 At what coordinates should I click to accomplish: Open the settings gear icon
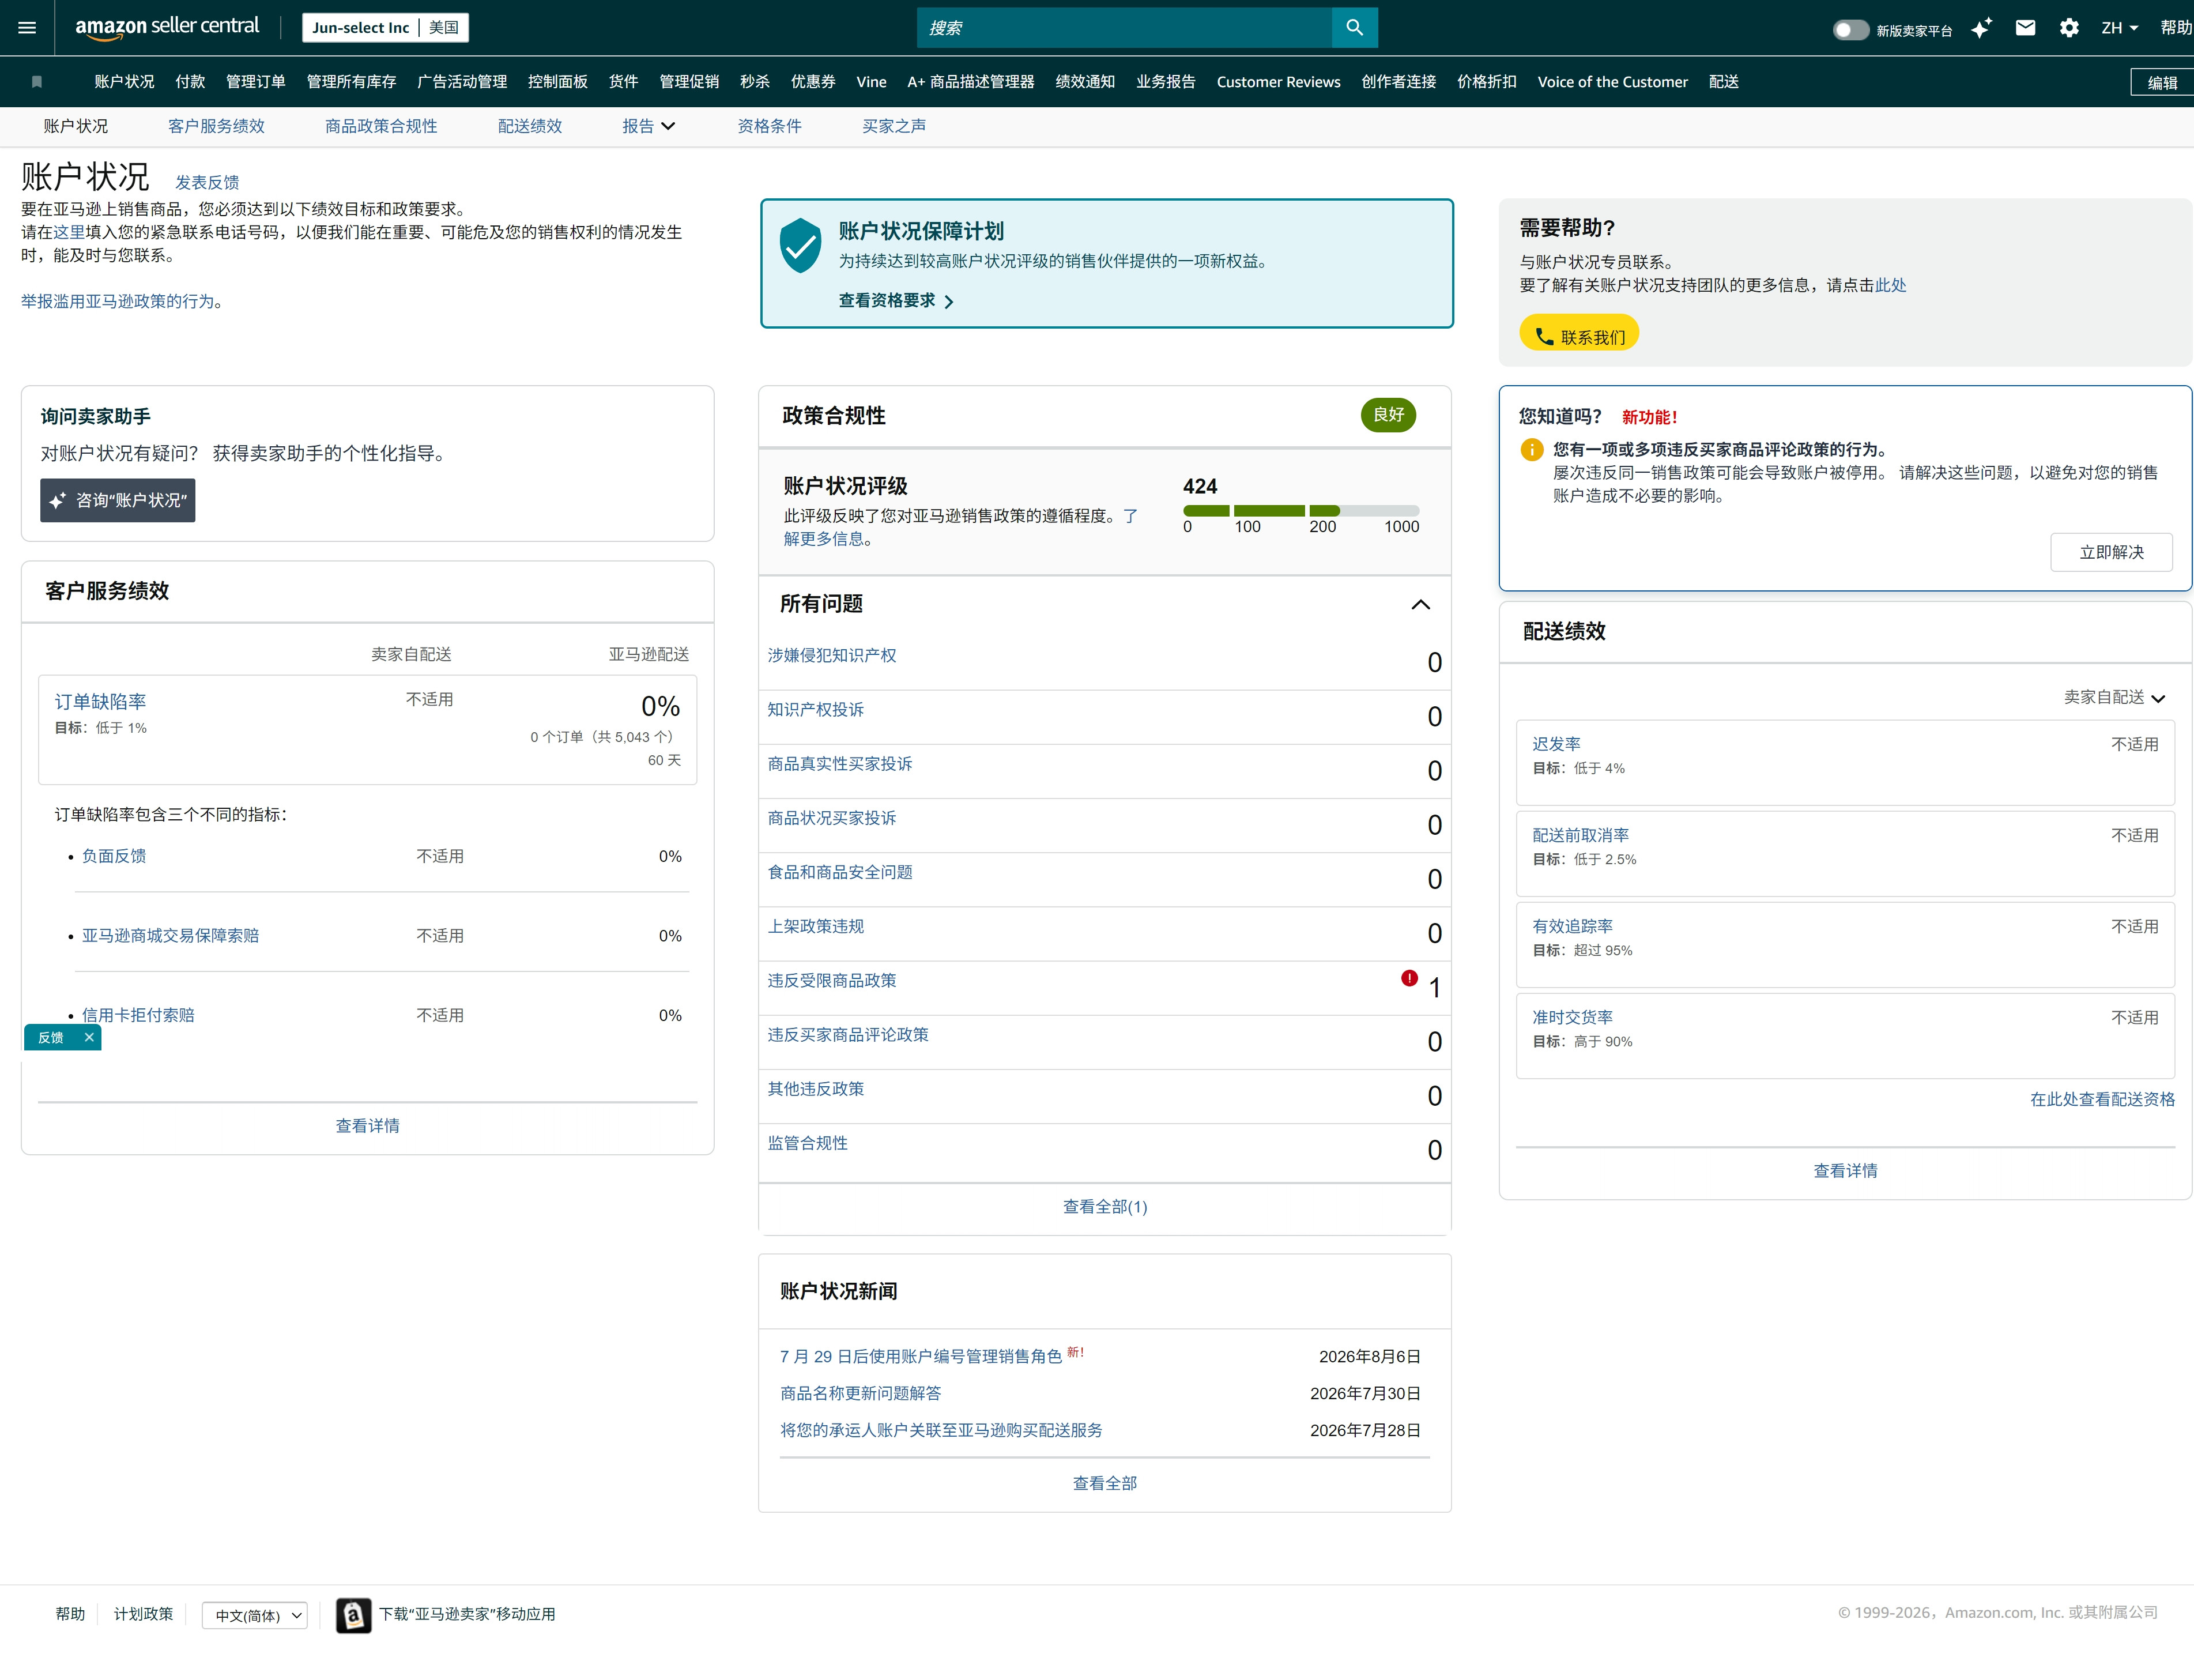2069,28
